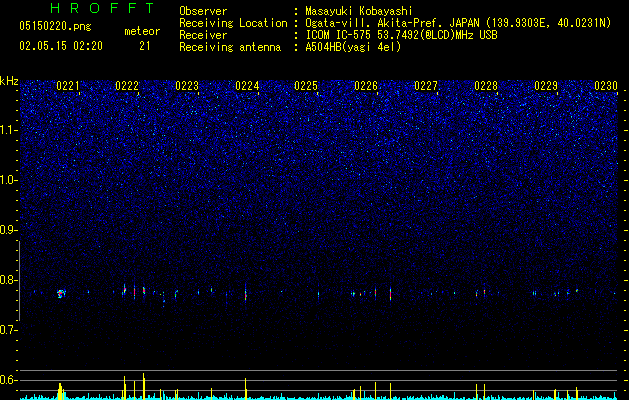Click the 0230 time marker
Screen dimensions: 629x400
[x=606, y=86]
